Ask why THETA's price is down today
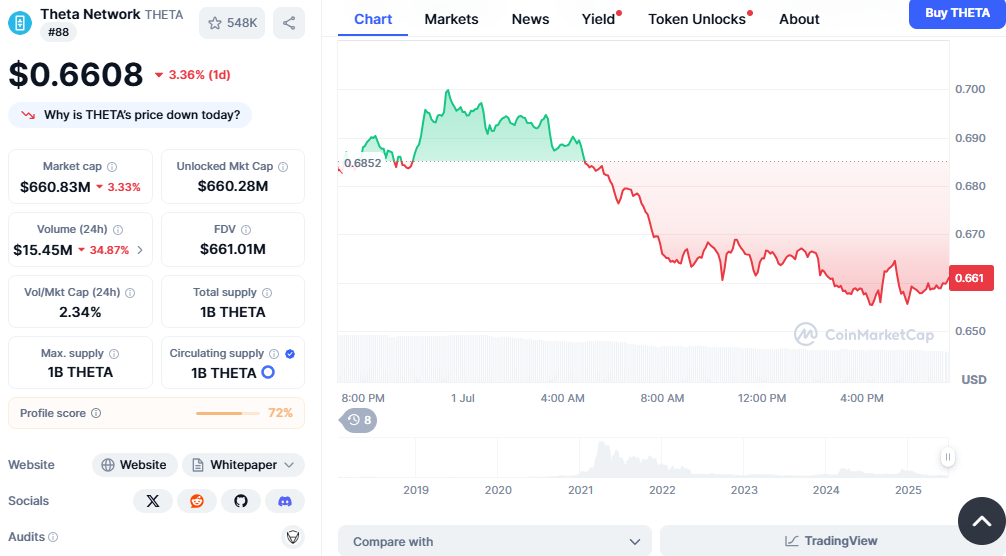This screenshot has width=1006, height=556. (x=130, y=115)
